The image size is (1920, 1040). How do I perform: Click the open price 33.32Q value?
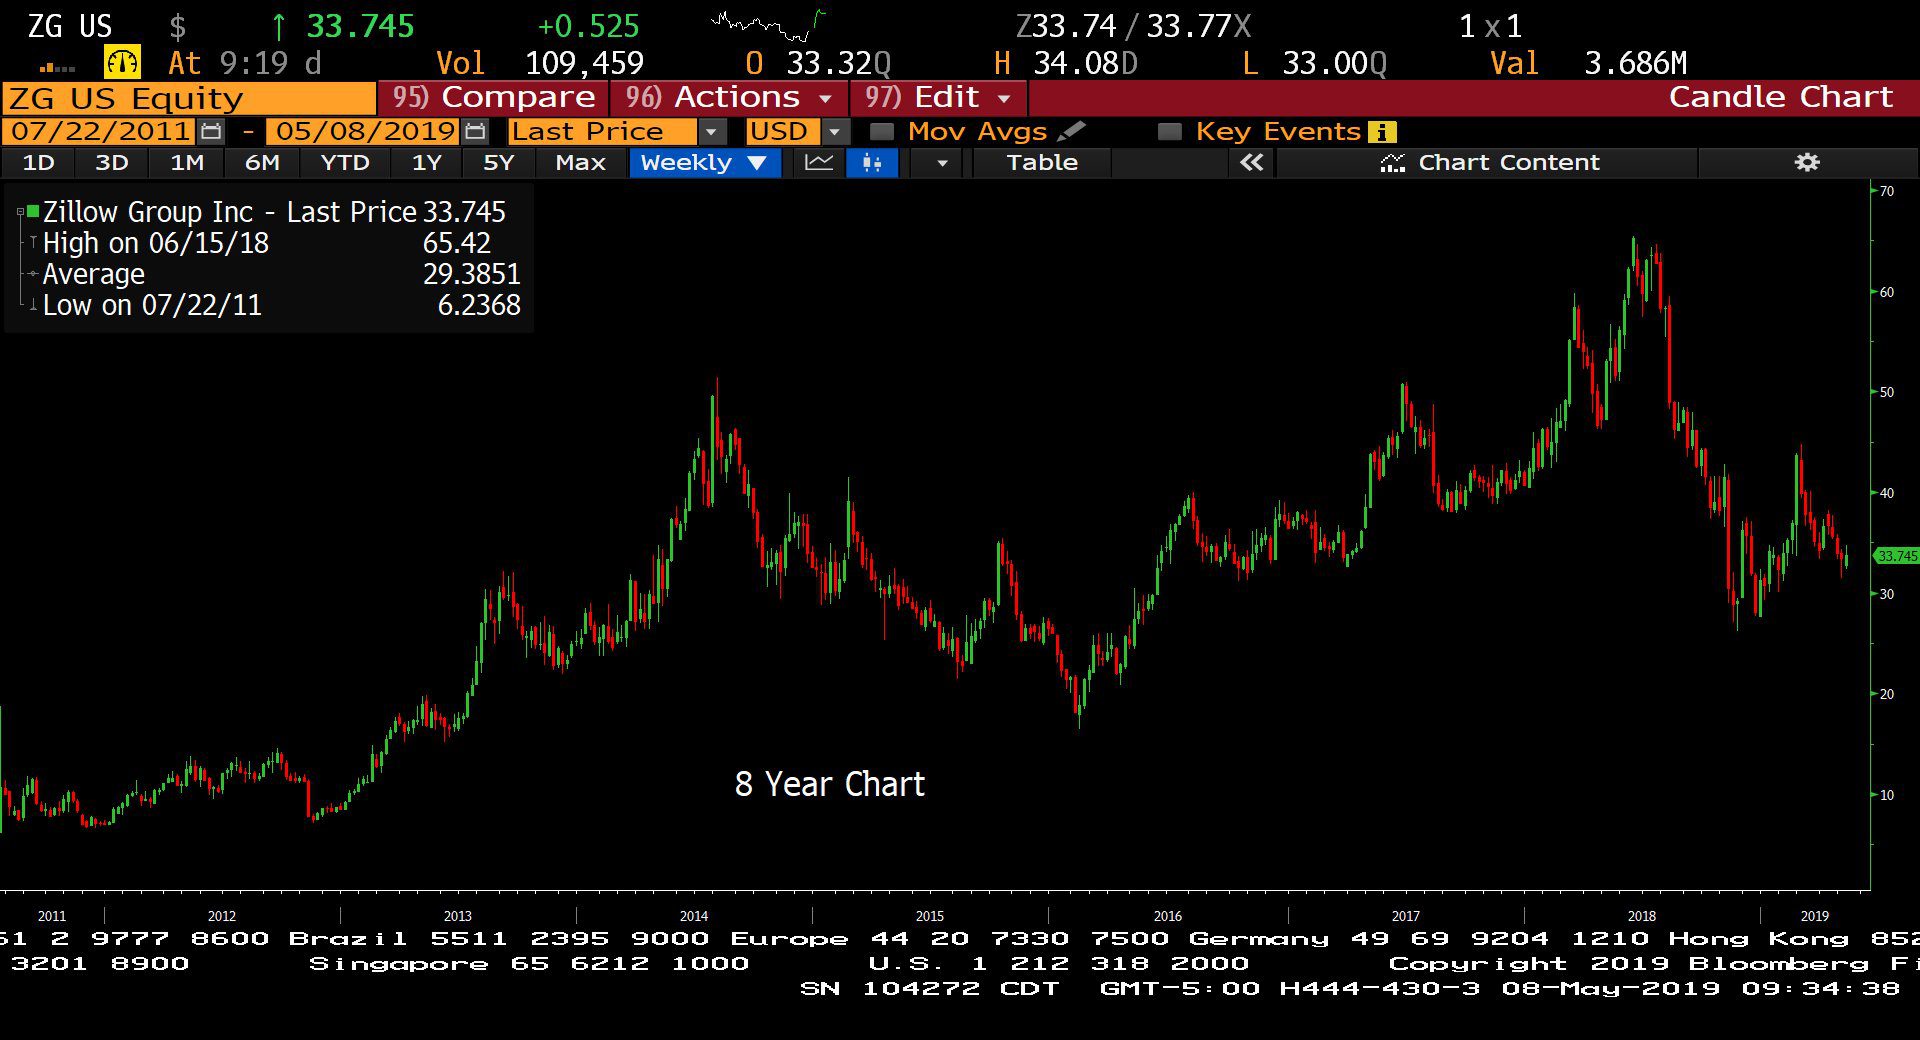(x=838, y=63)
